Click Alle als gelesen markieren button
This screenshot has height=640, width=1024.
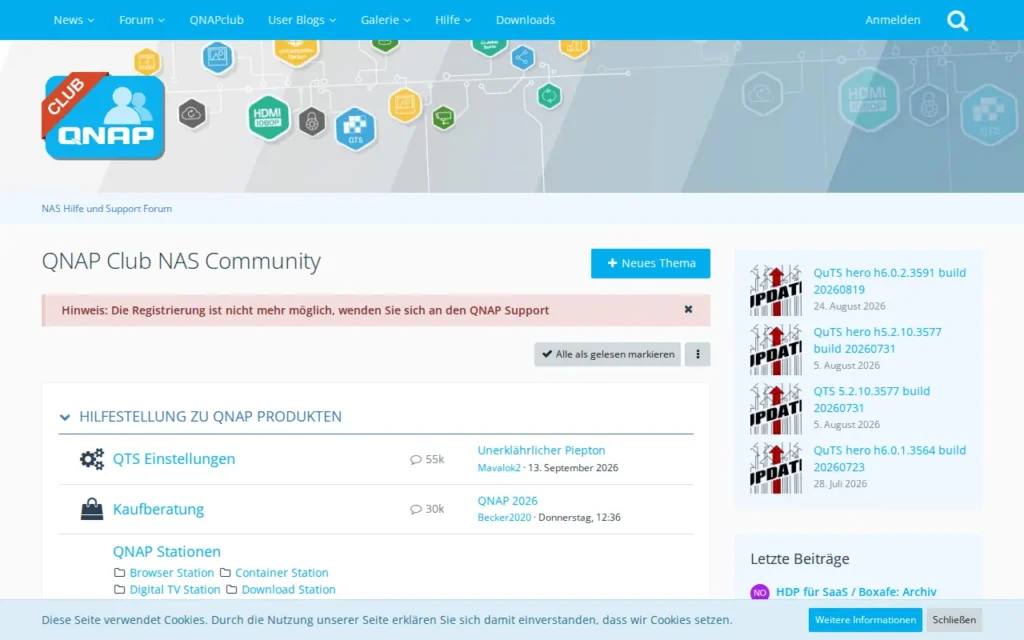click(x=607, y=354)
